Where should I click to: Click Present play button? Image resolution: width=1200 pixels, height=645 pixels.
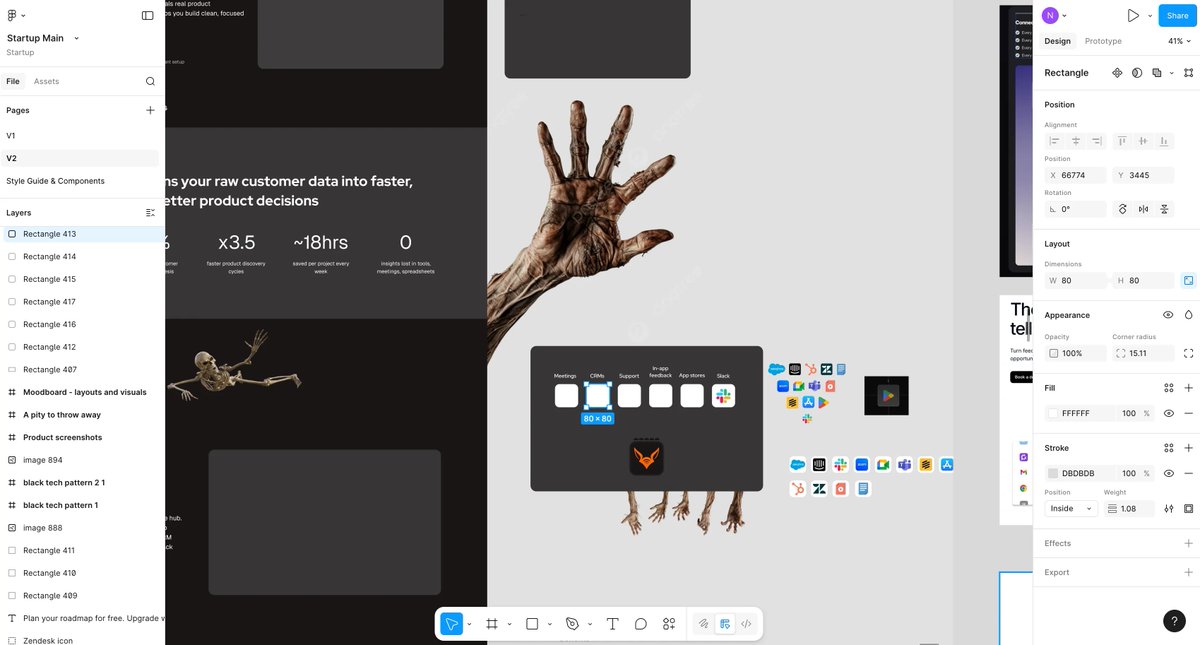(1133, 16)
